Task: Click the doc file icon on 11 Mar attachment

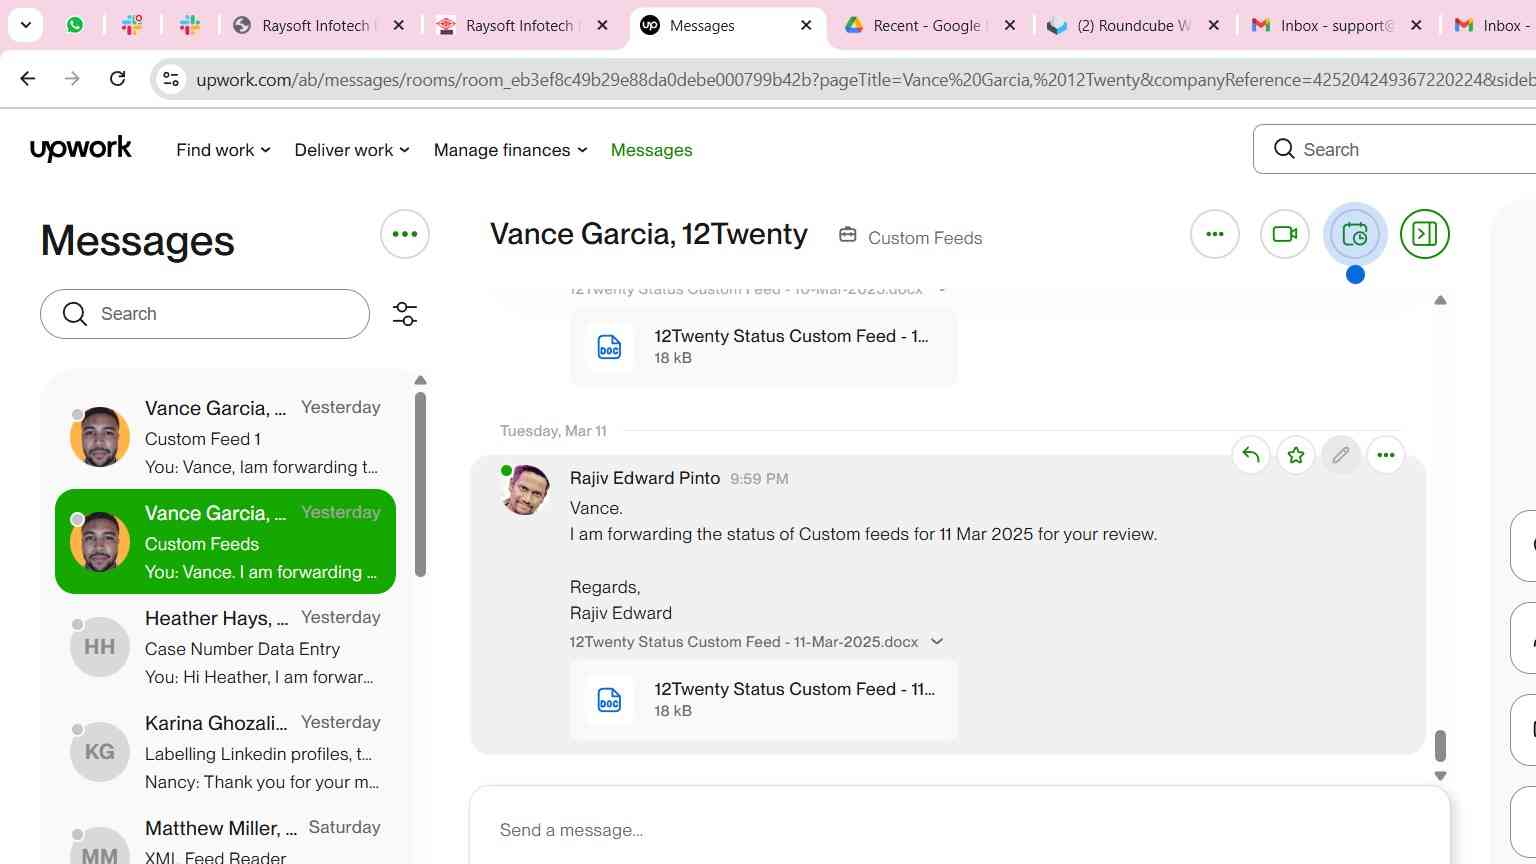Action: tap(610, 700)
